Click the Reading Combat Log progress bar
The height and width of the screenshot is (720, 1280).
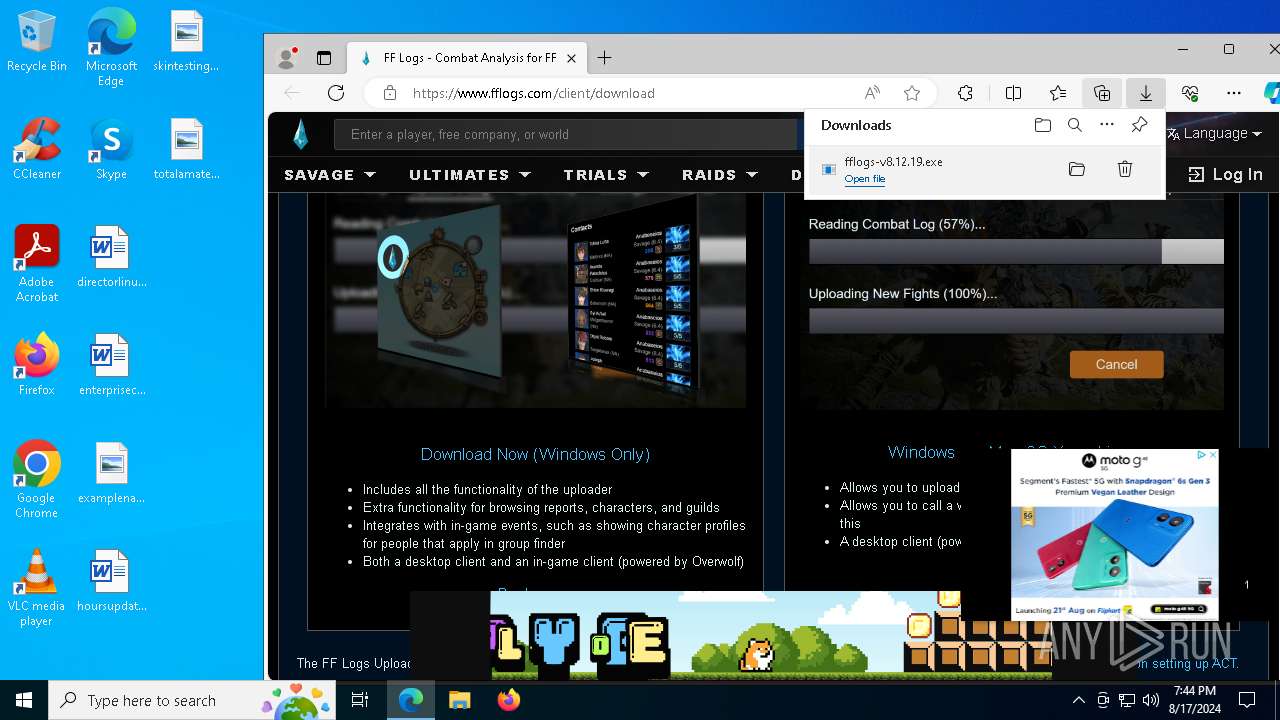(1016, 252)
